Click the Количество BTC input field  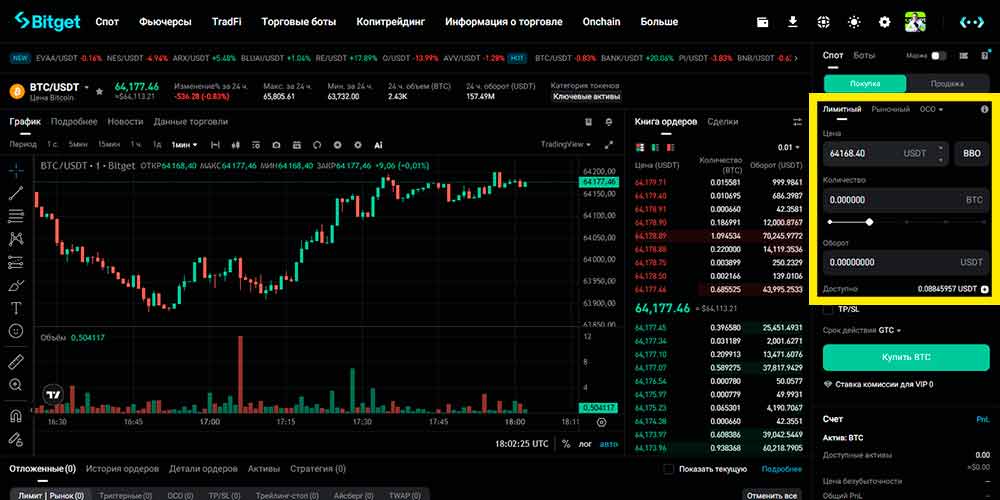tap(906, 200)
